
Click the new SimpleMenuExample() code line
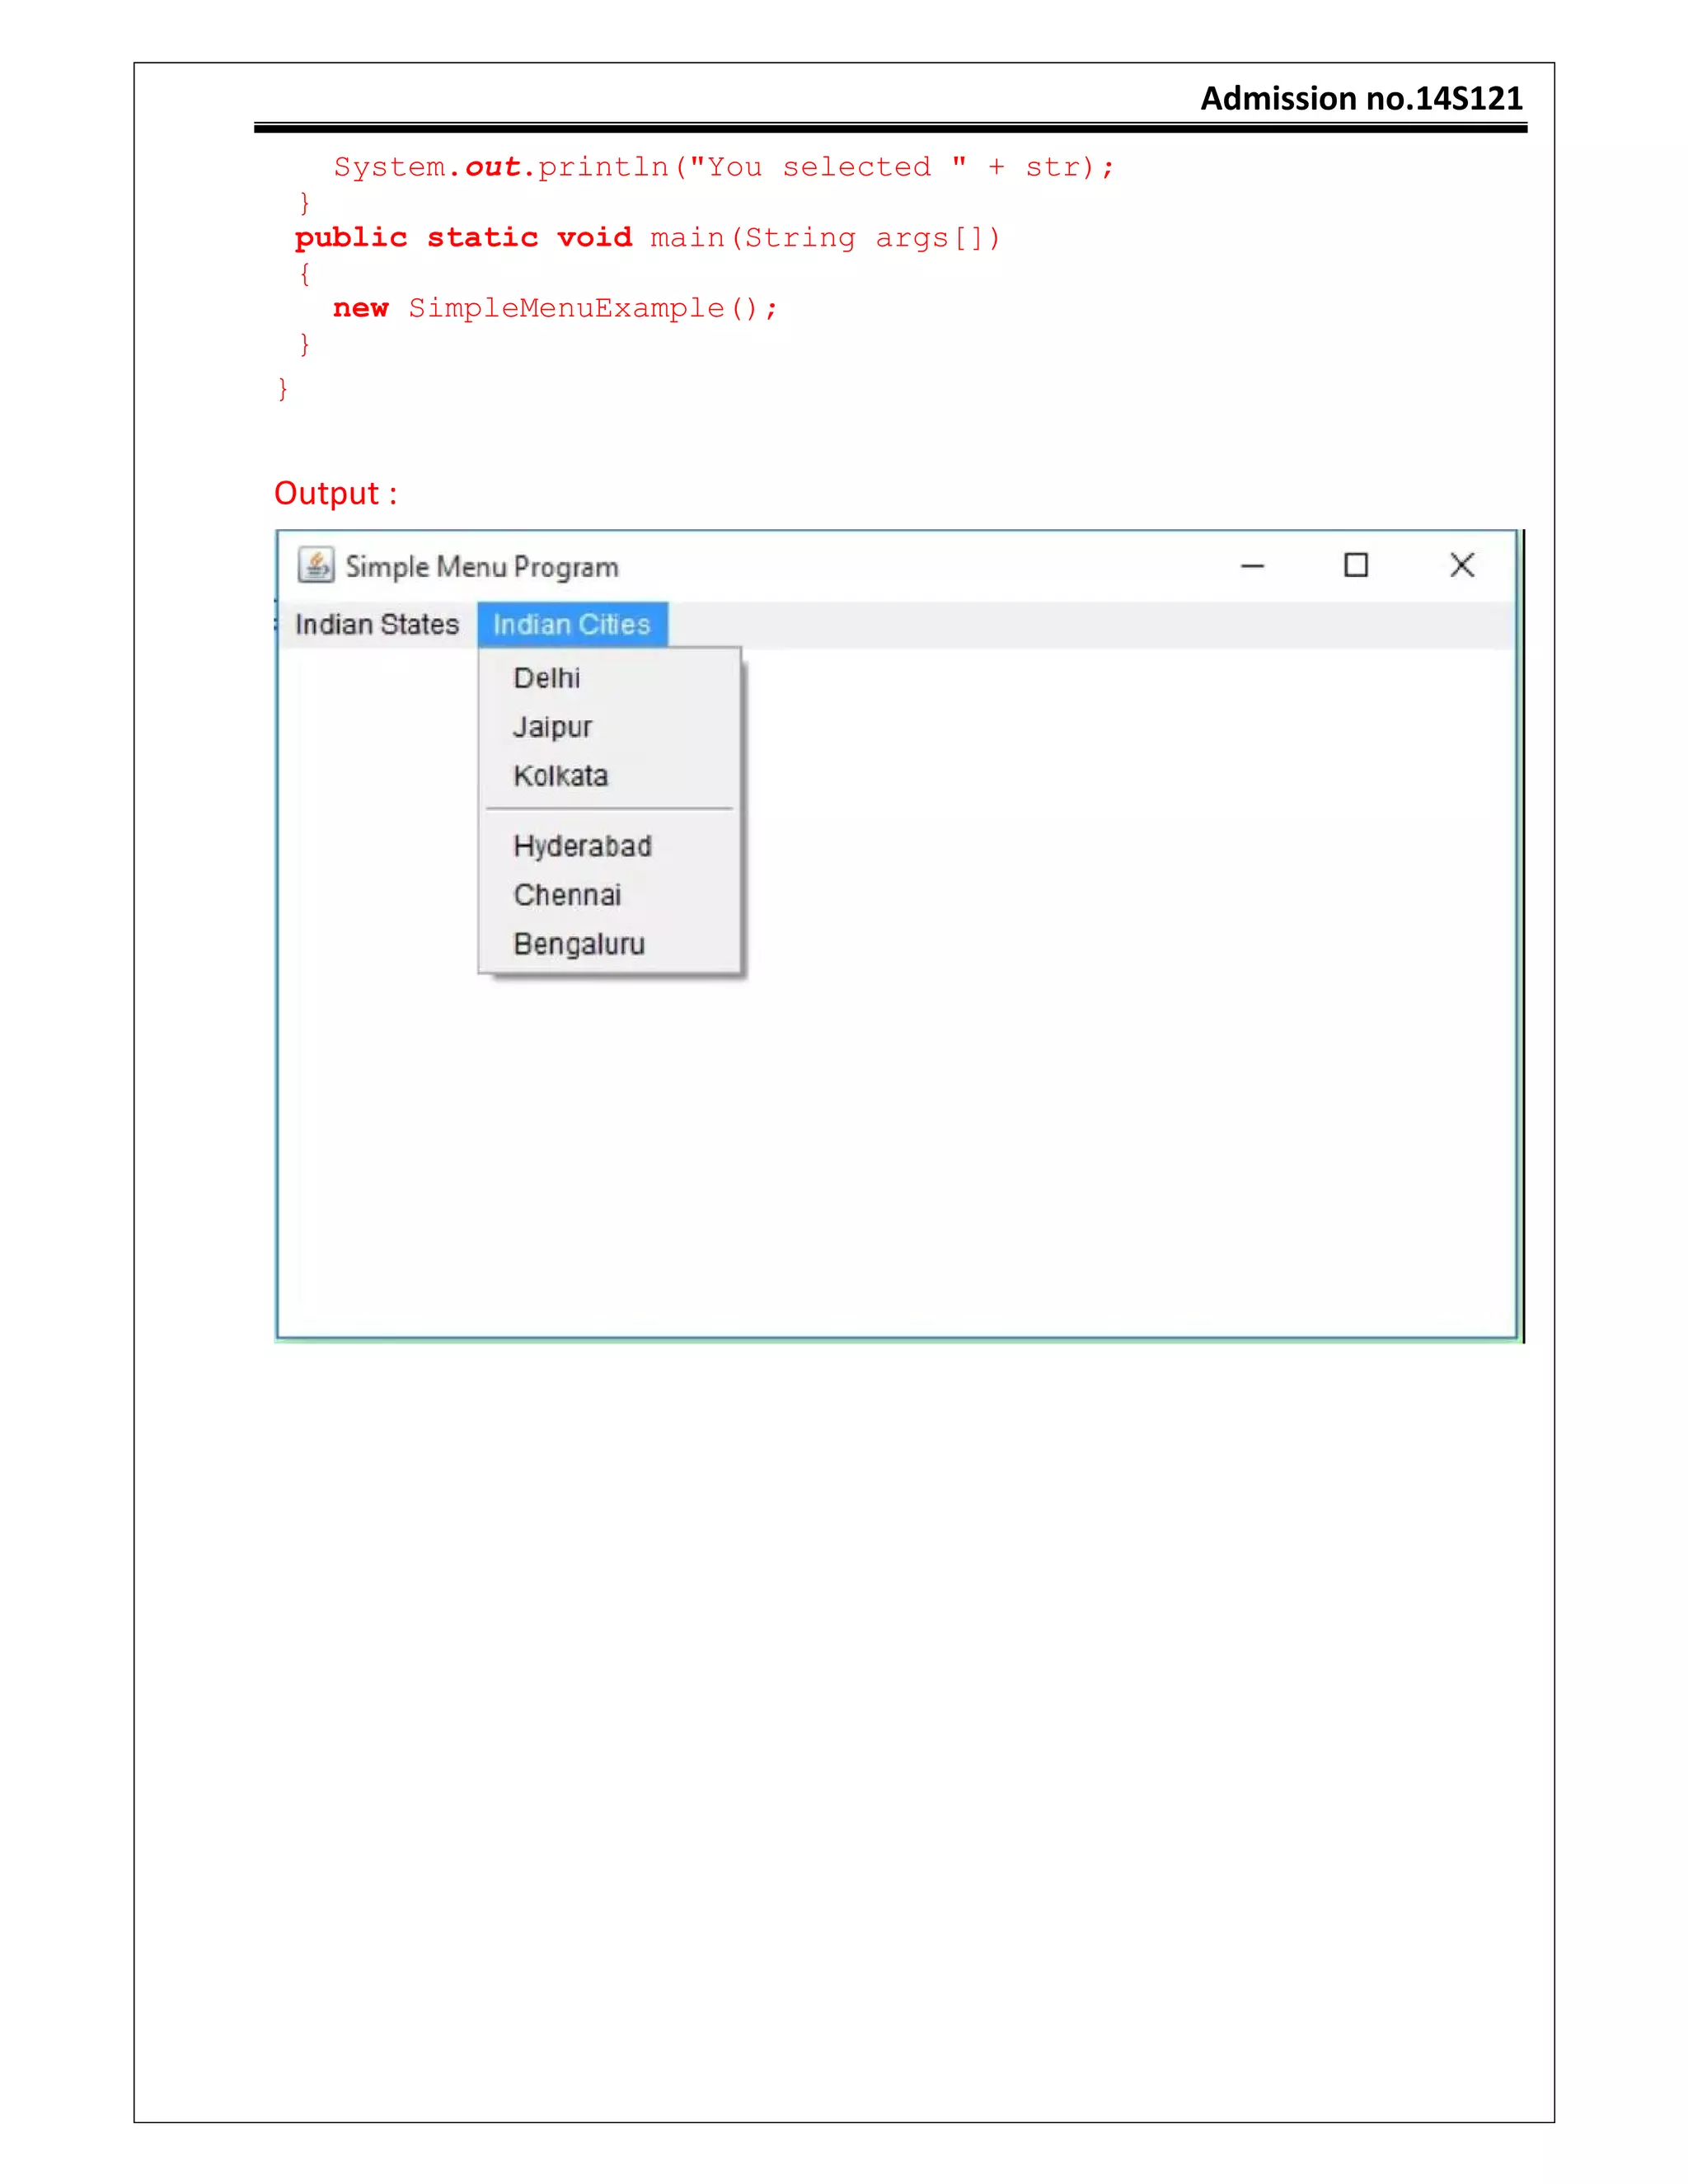pos(555,308)
